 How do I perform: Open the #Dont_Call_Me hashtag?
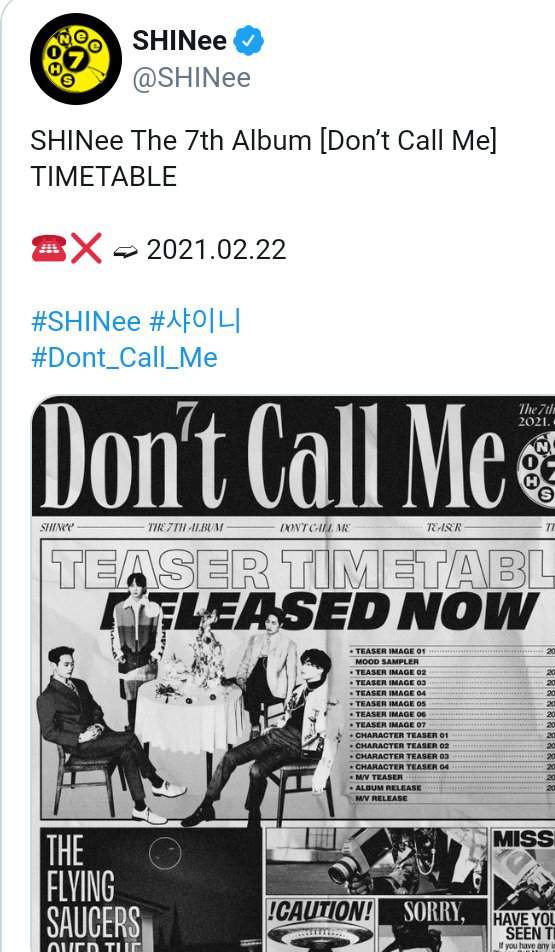point(124,358)
